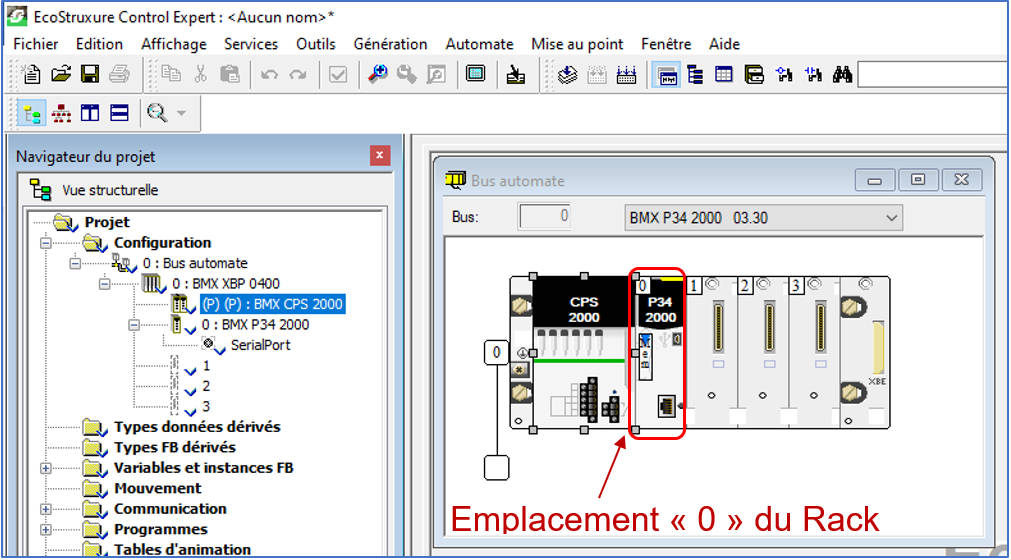Viewport: 1011px width, 560px height.
Task: Open a project with the folder icon
Action: pos(61,75)
